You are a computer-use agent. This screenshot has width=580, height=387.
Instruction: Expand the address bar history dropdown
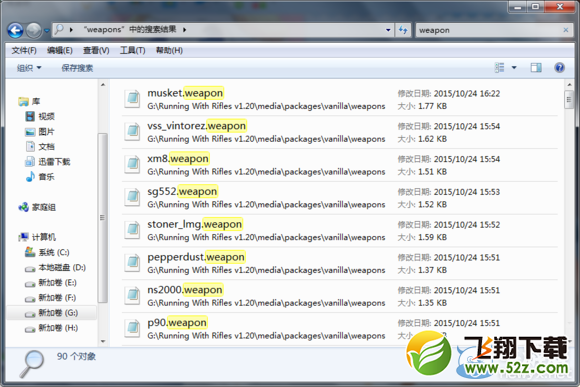(388, 30)
